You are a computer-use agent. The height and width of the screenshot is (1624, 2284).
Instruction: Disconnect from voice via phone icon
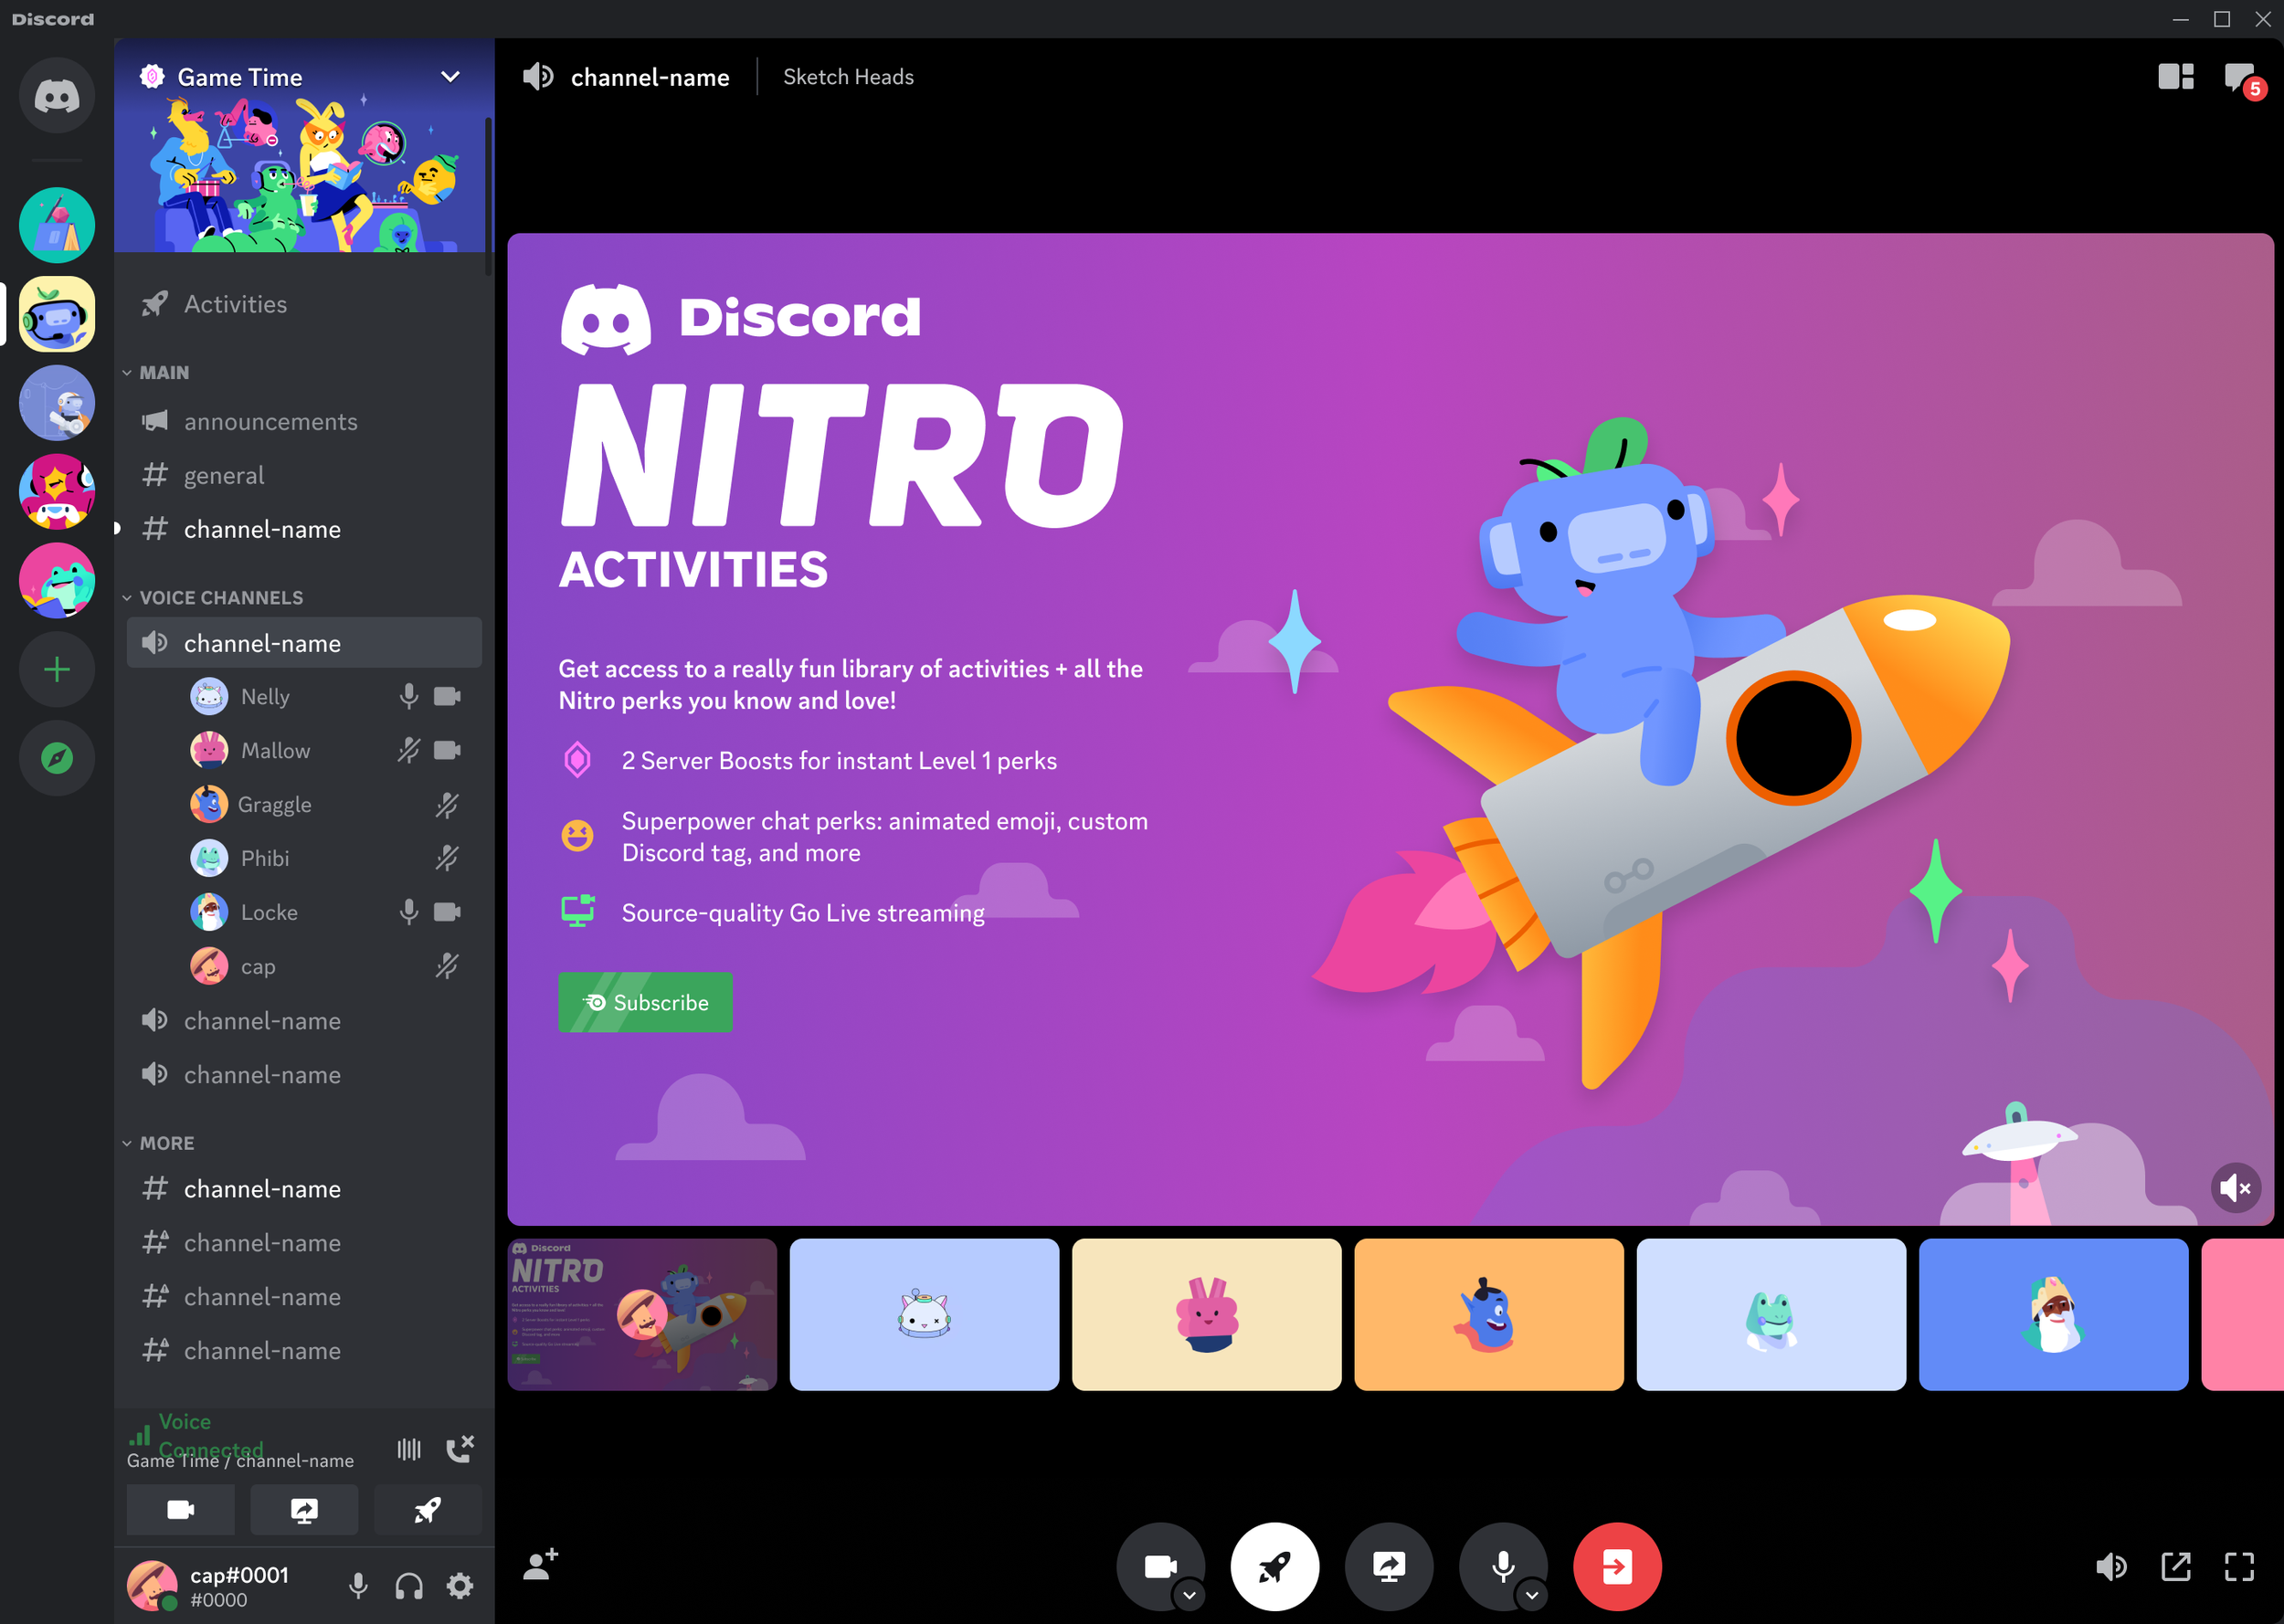[x=460, y=1448]
